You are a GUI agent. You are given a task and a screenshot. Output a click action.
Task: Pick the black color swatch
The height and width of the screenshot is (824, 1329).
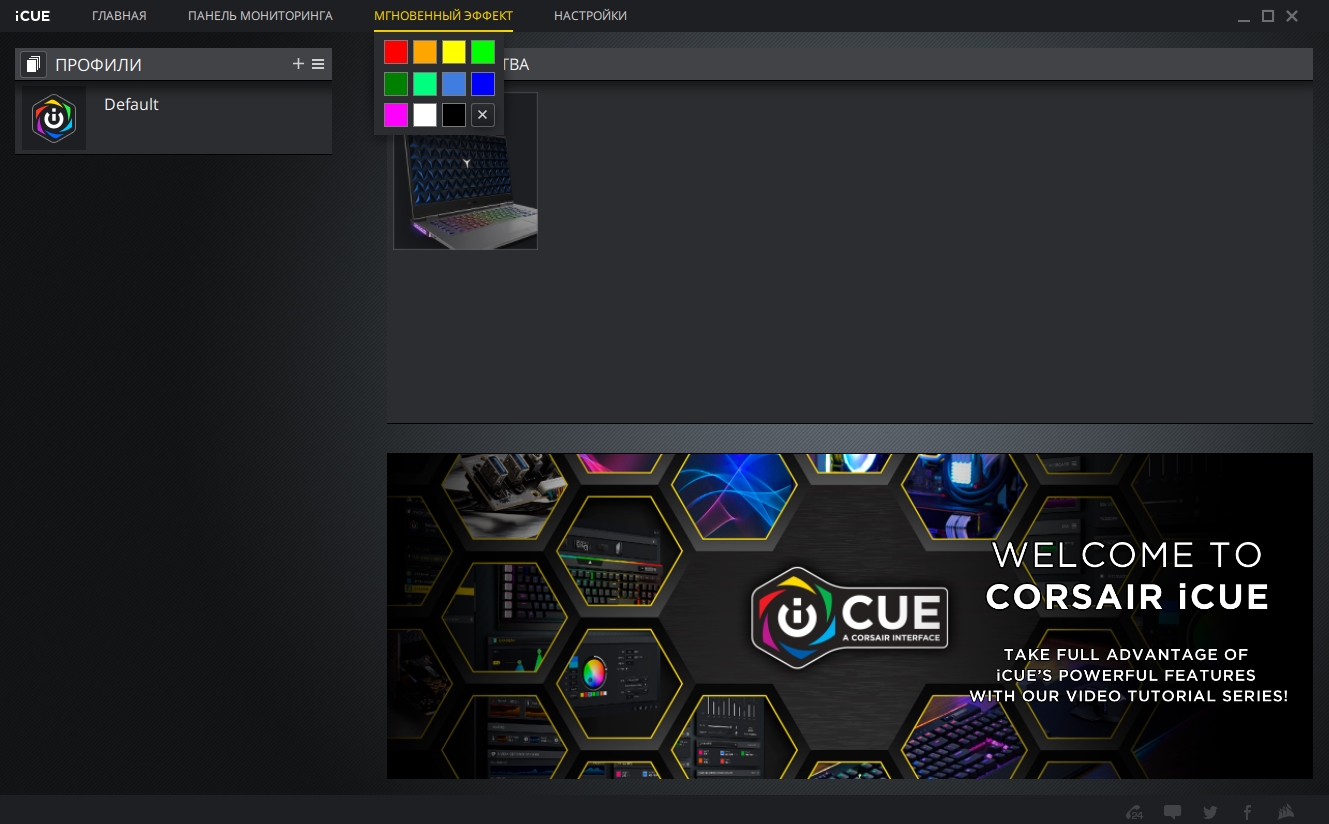click(454, 115)
